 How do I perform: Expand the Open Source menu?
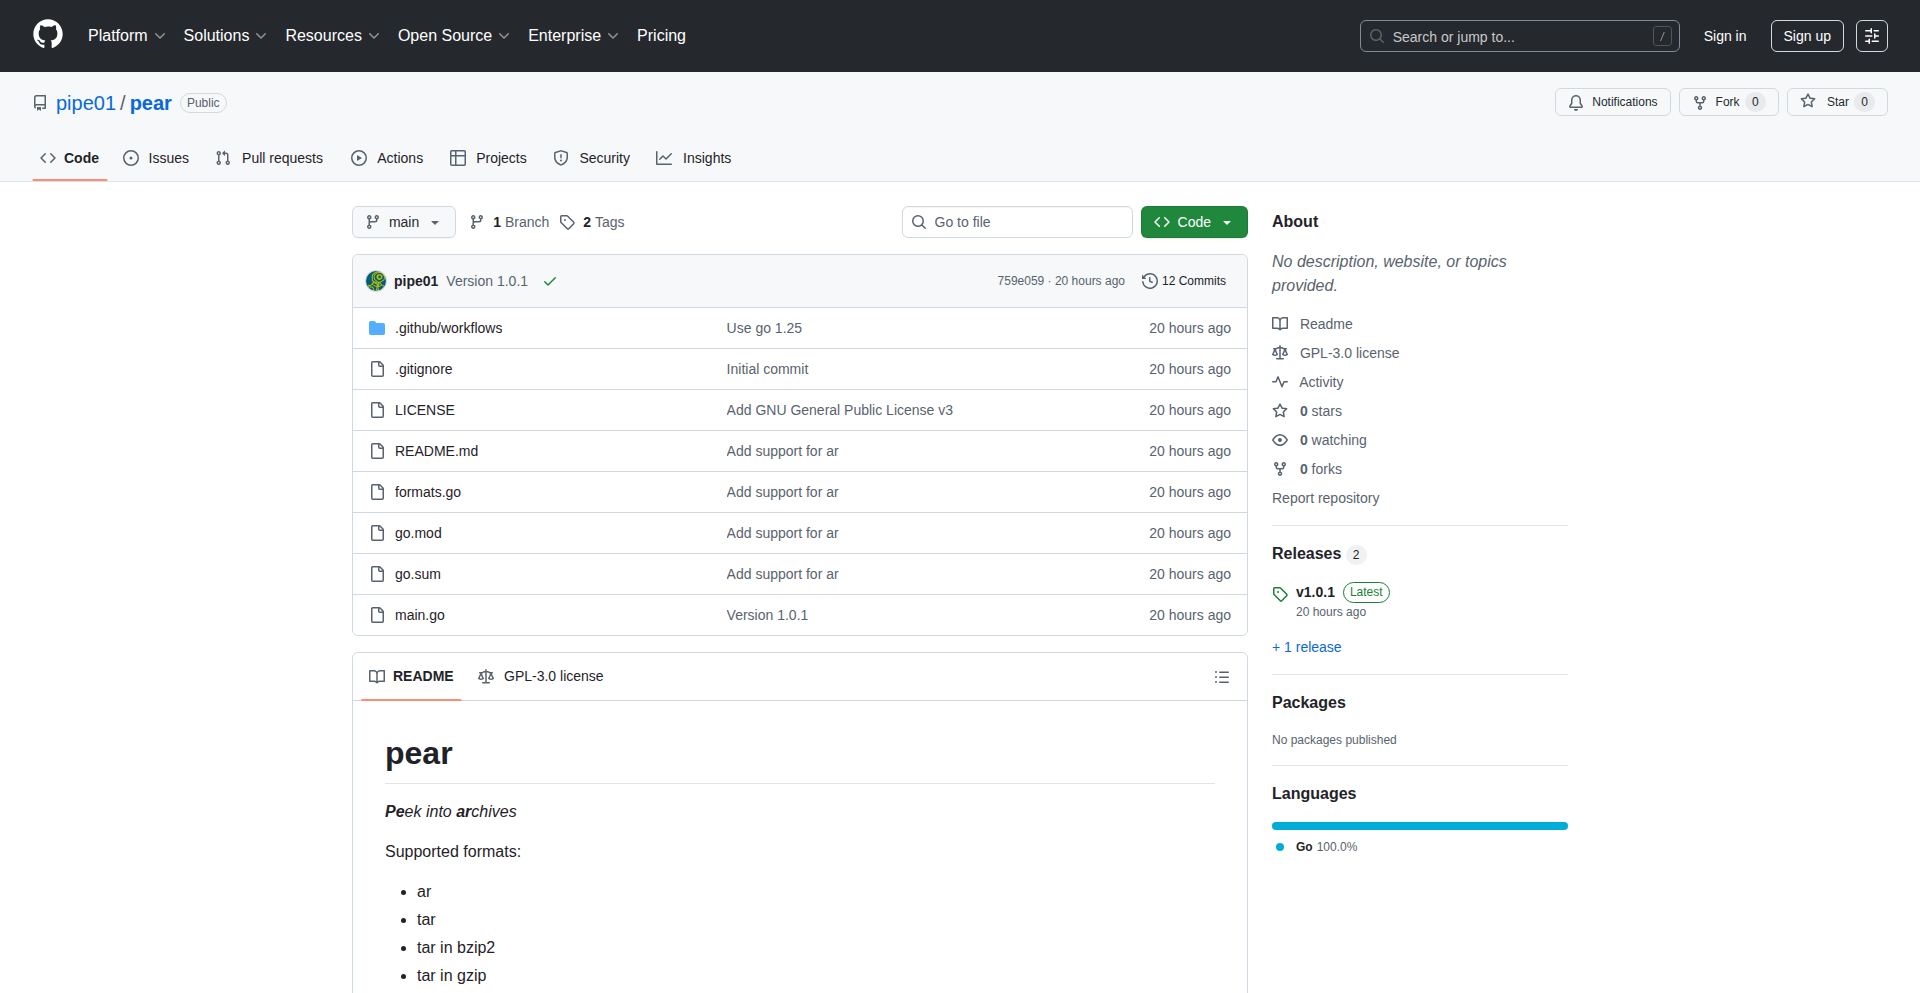pos(453,35)
